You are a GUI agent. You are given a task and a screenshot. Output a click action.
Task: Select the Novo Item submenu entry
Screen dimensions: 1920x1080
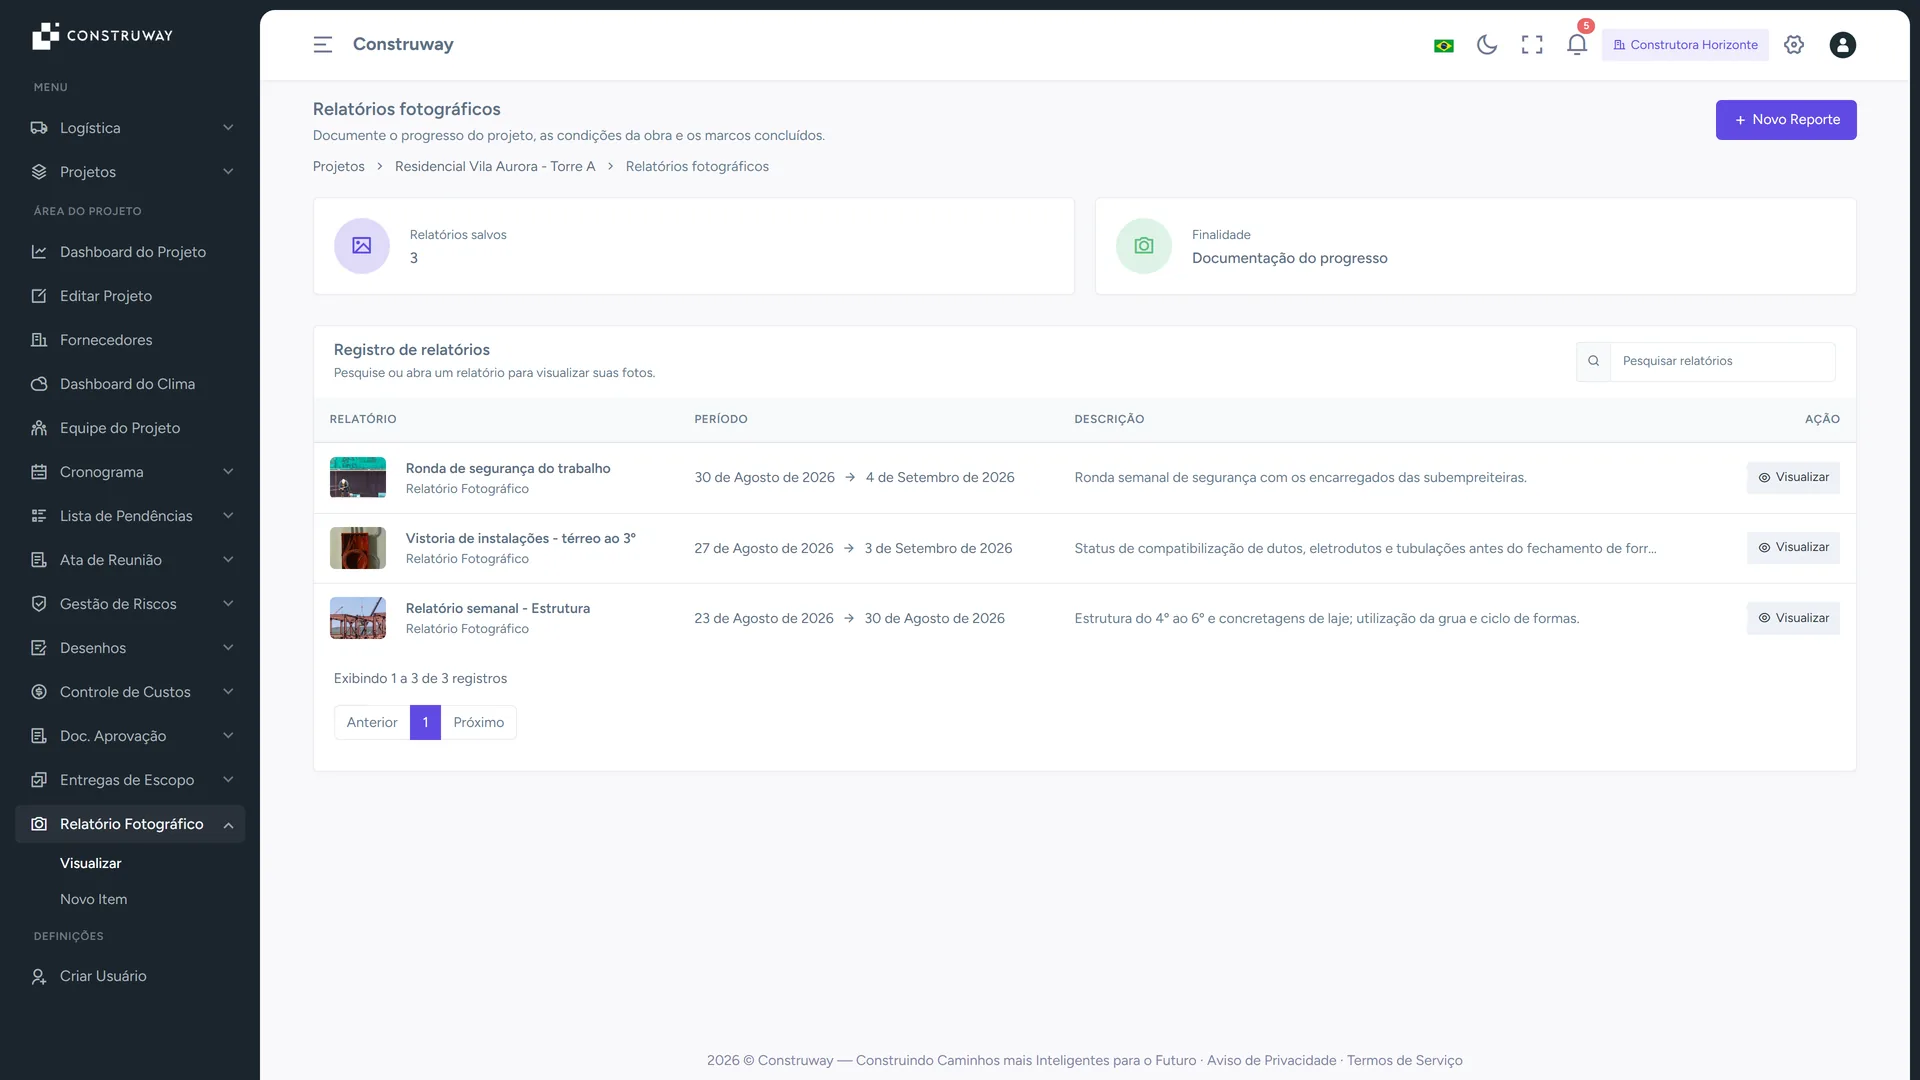pos(94,899)
